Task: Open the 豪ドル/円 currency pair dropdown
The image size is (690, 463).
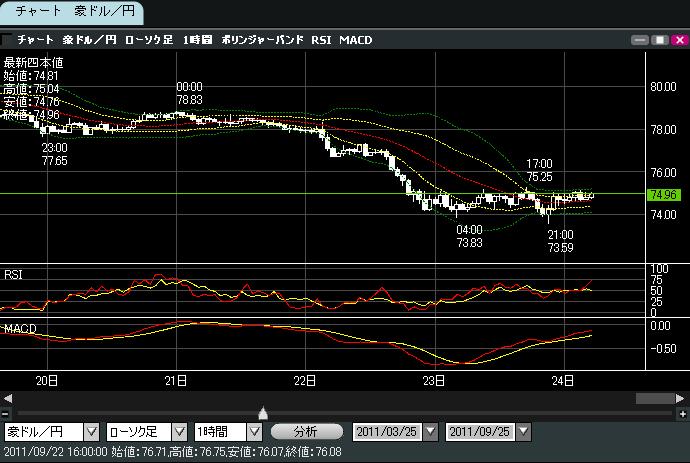Action: tap(91, 431)
